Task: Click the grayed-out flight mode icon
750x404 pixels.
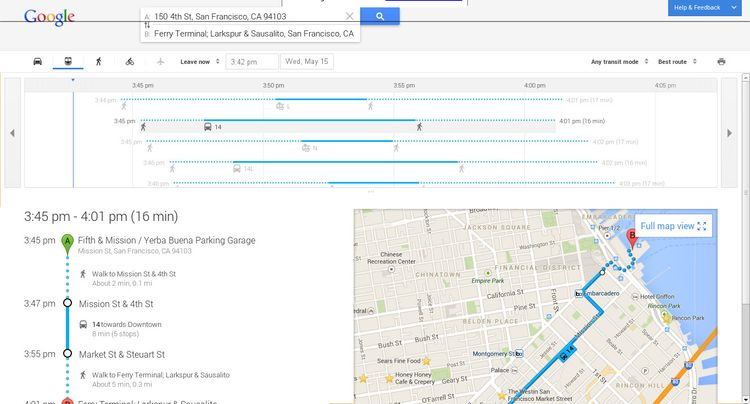Action: pyautogui.click(x=160, y=62)
